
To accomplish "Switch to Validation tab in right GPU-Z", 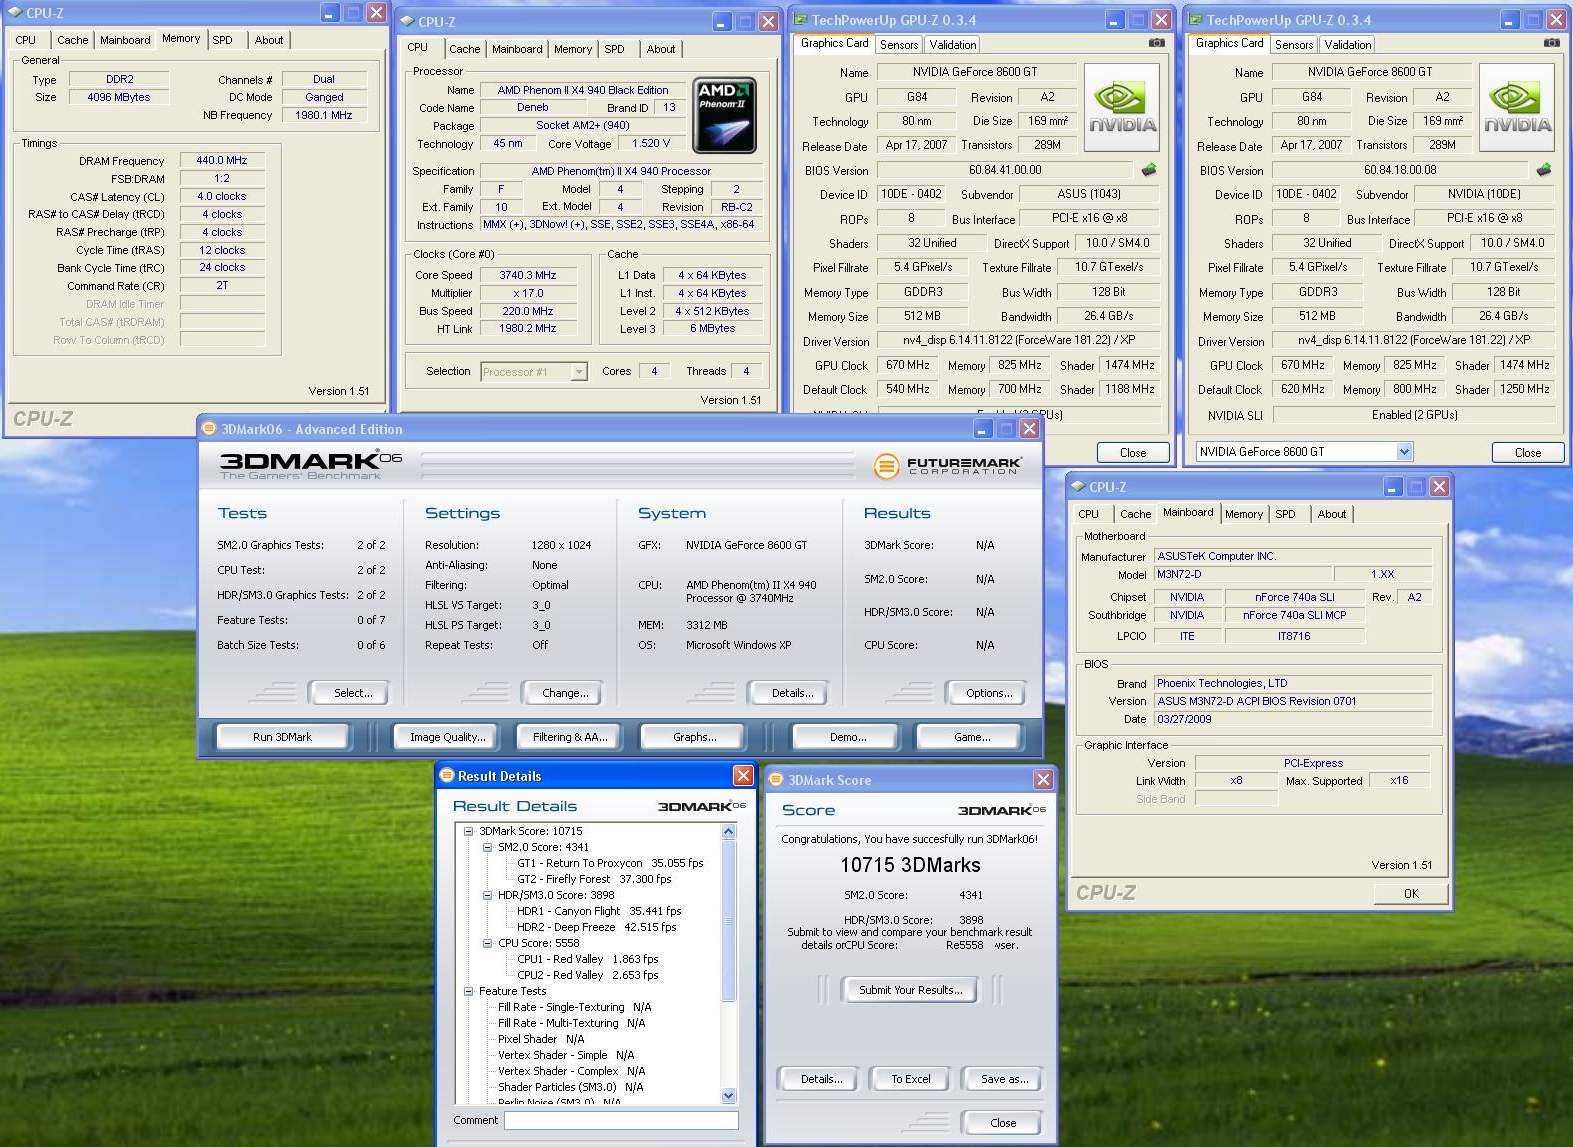I will [x=1348, y=45].
